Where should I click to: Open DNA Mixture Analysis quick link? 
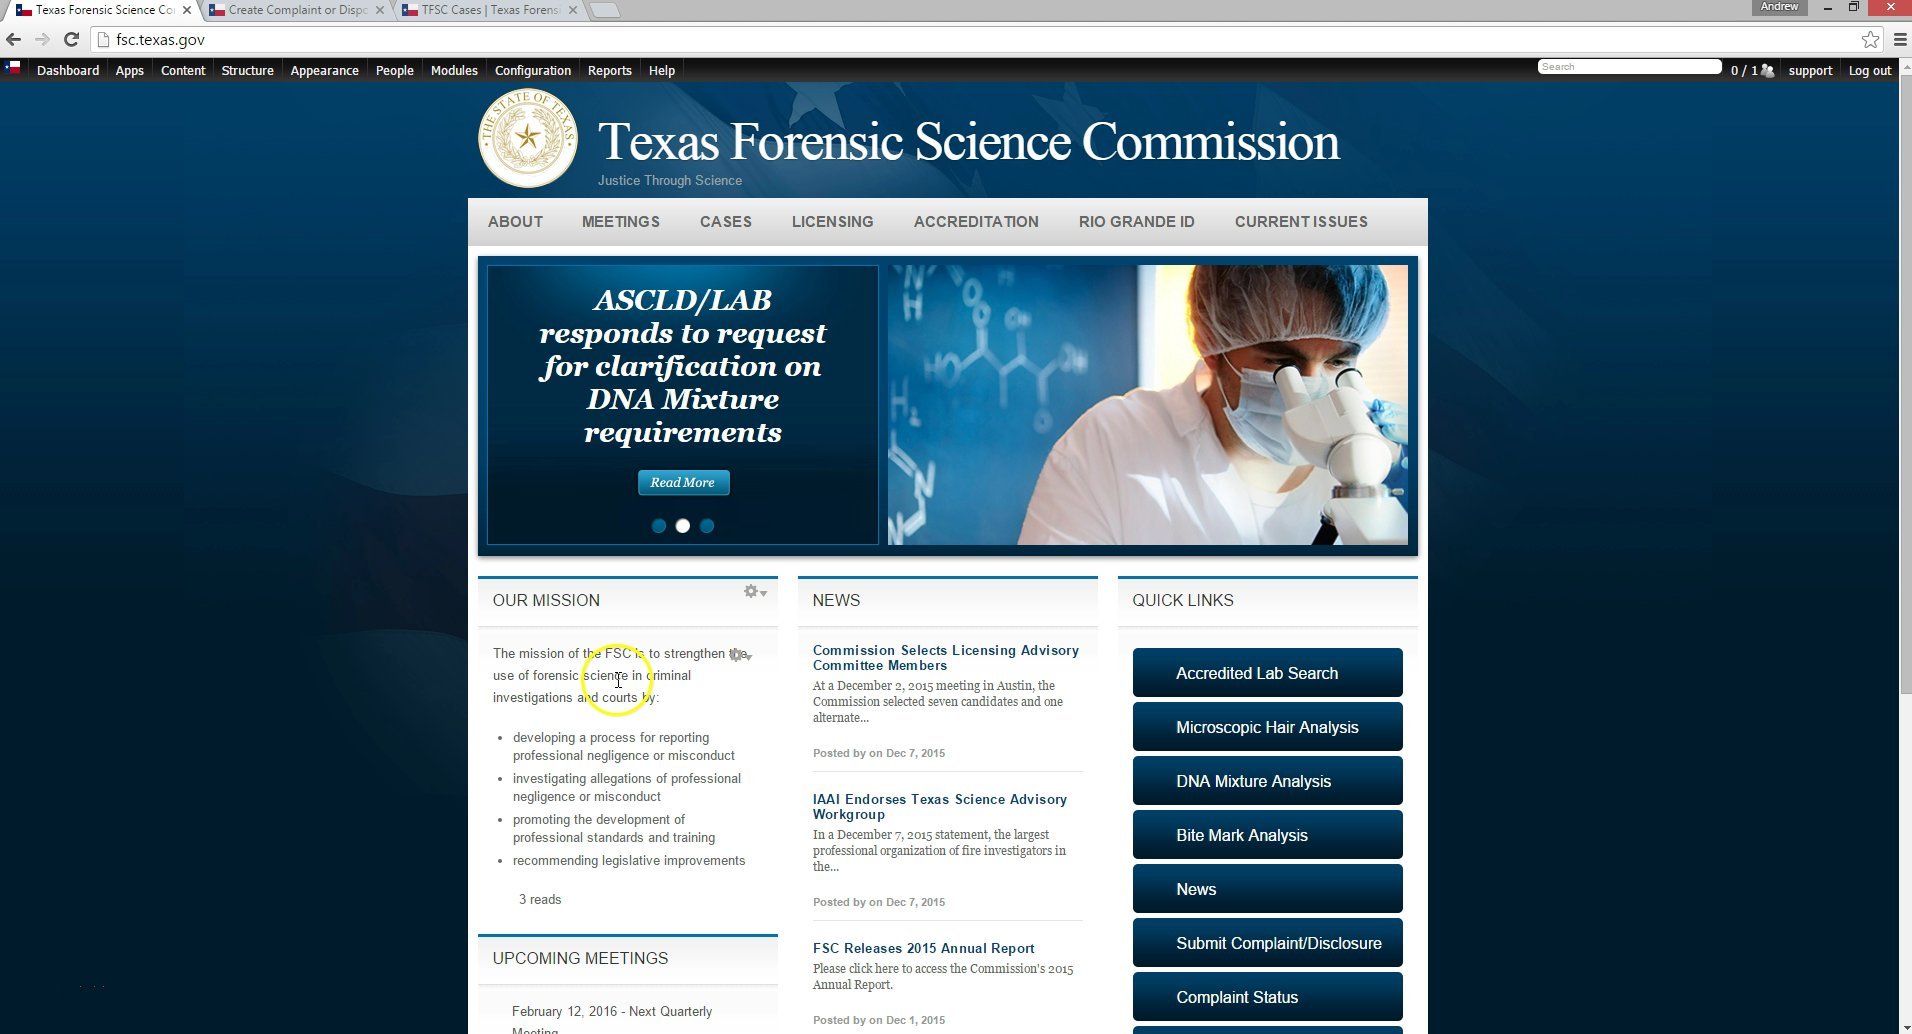pos(1268,781)
